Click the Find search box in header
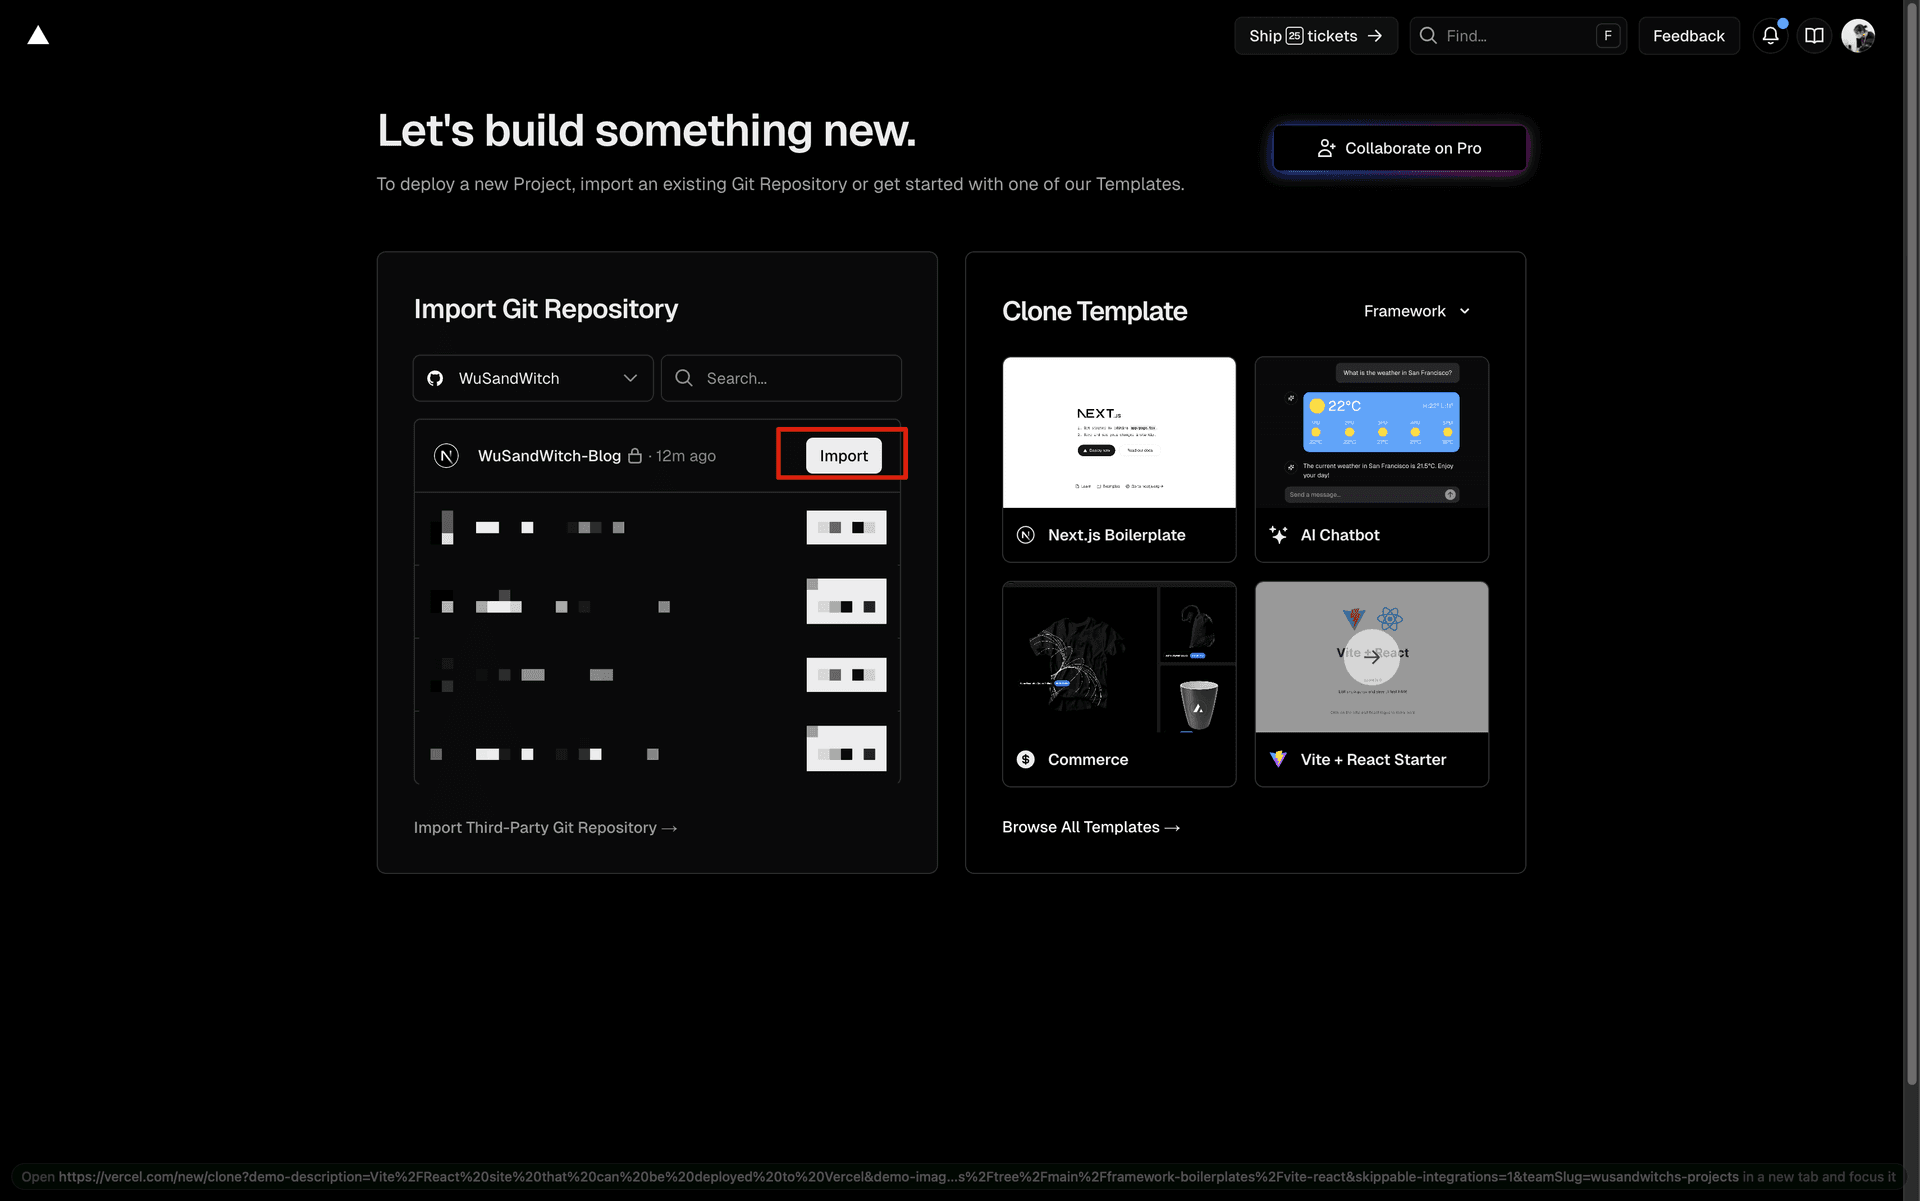1920x1201 pixels. pos(1516,36)
